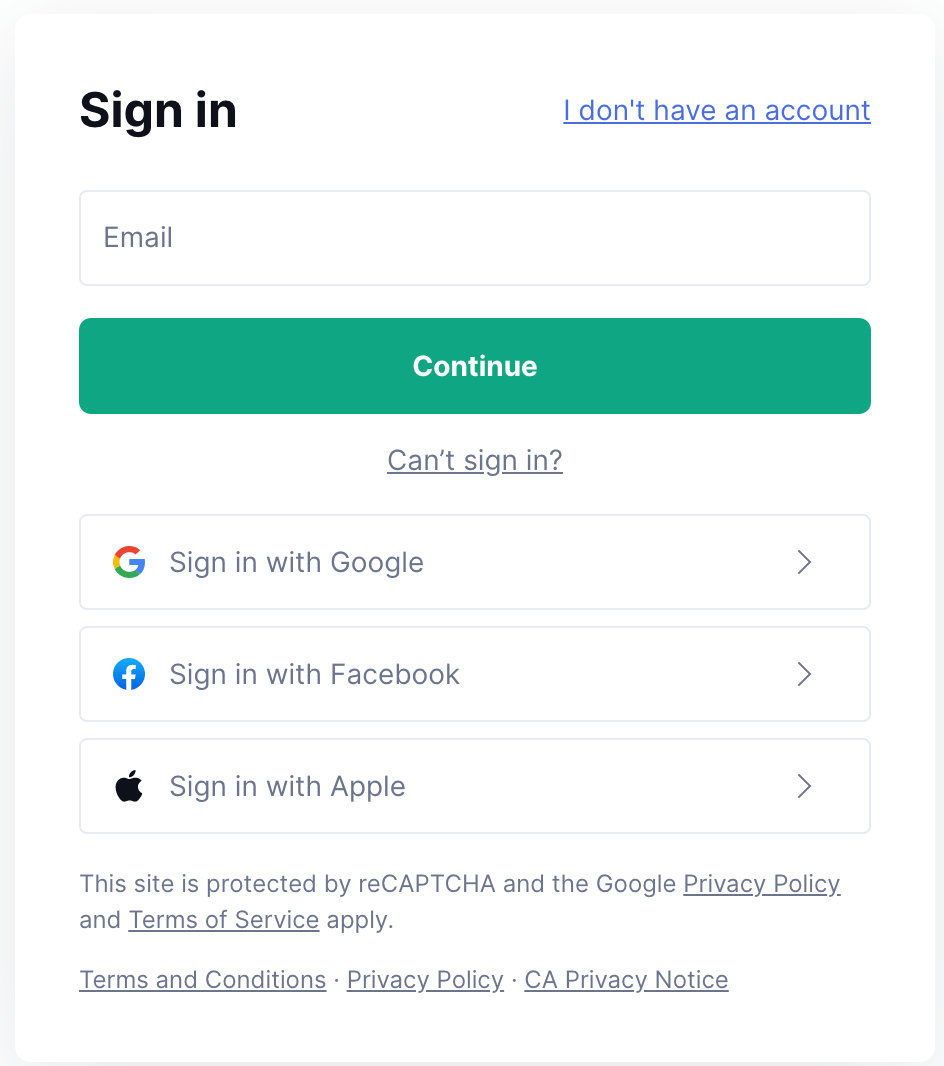
Task: Choose the "Sign in with Google" label
Action: click(296, 562)
